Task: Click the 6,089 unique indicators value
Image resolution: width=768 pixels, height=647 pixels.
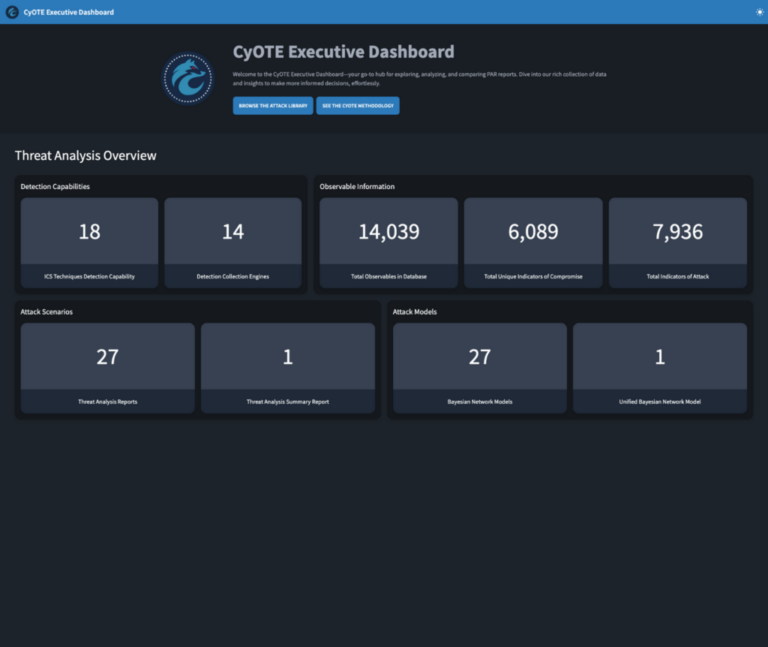Action: [533, 232]
